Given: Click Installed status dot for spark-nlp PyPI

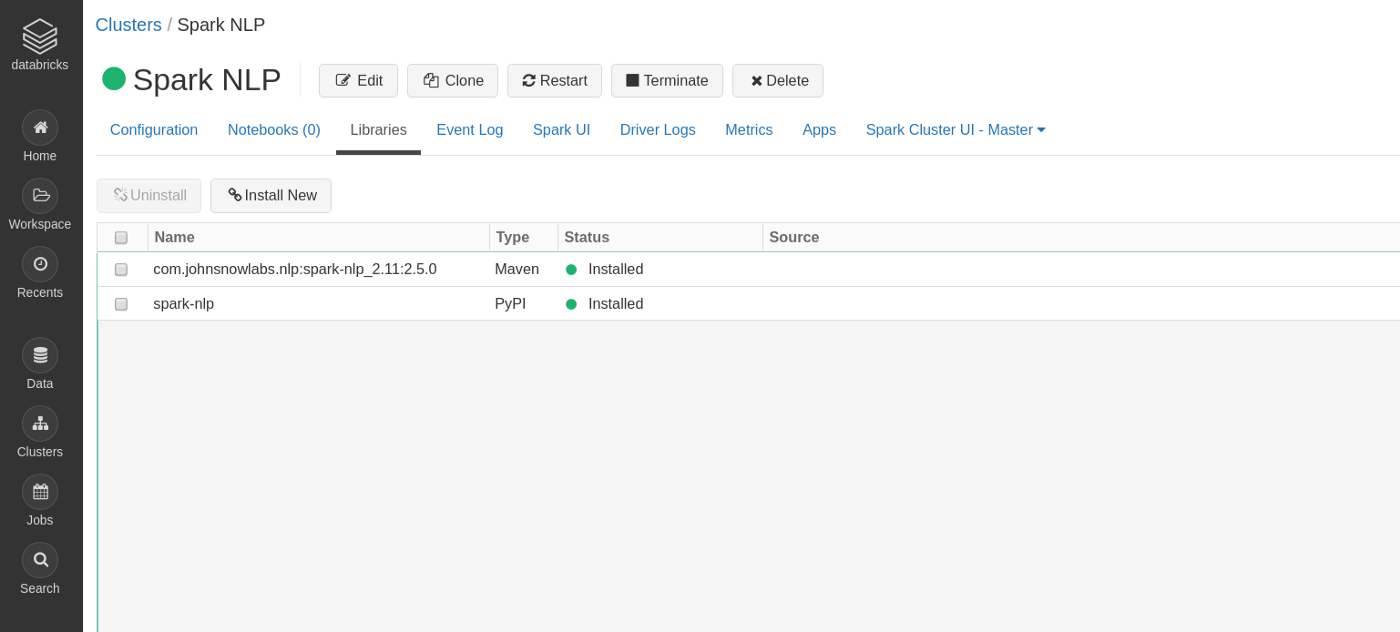Looking at the screenshot, I should pyautogui.click(x=571, y=304).
